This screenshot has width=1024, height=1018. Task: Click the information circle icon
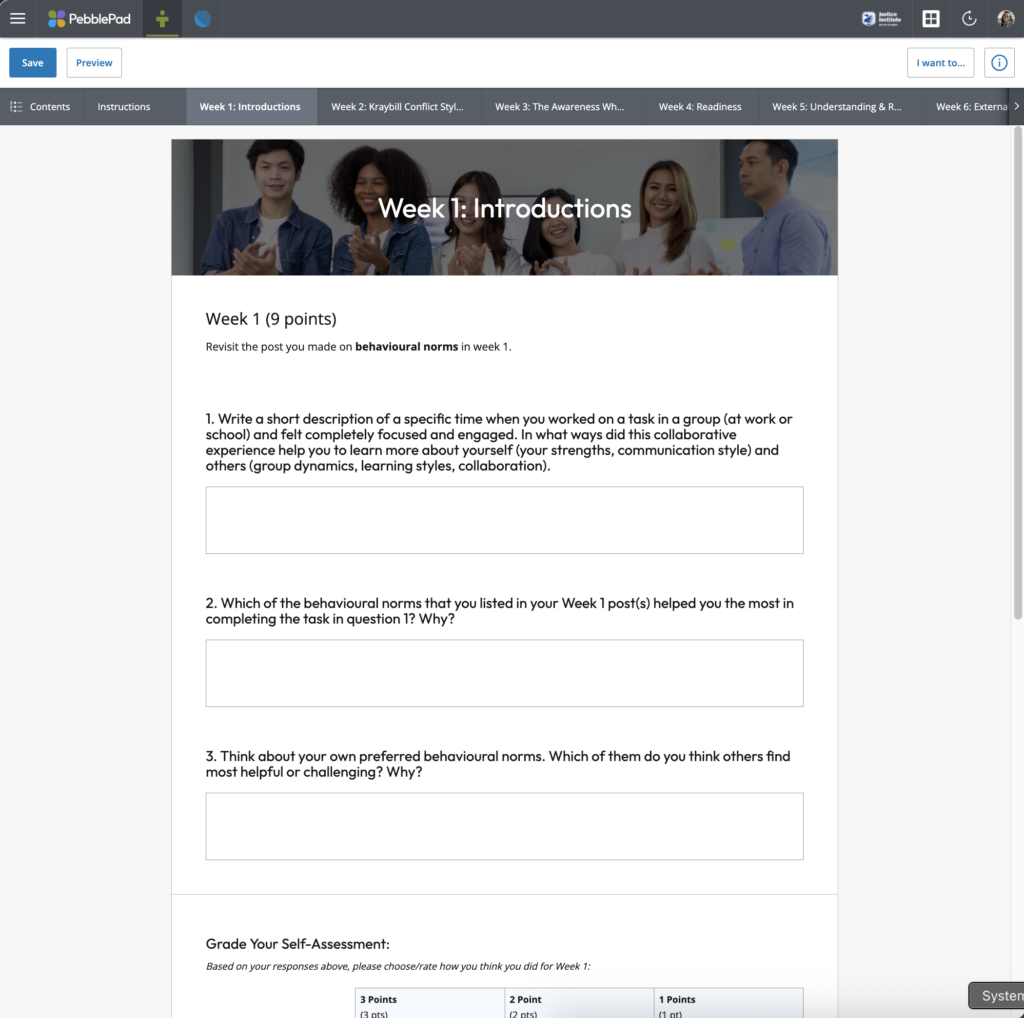(x=999, y=63)
